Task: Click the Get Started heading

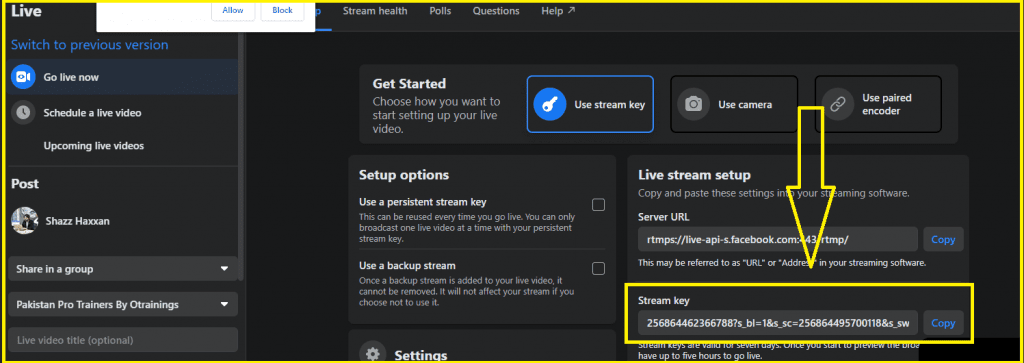Action: tap(409, 84)
